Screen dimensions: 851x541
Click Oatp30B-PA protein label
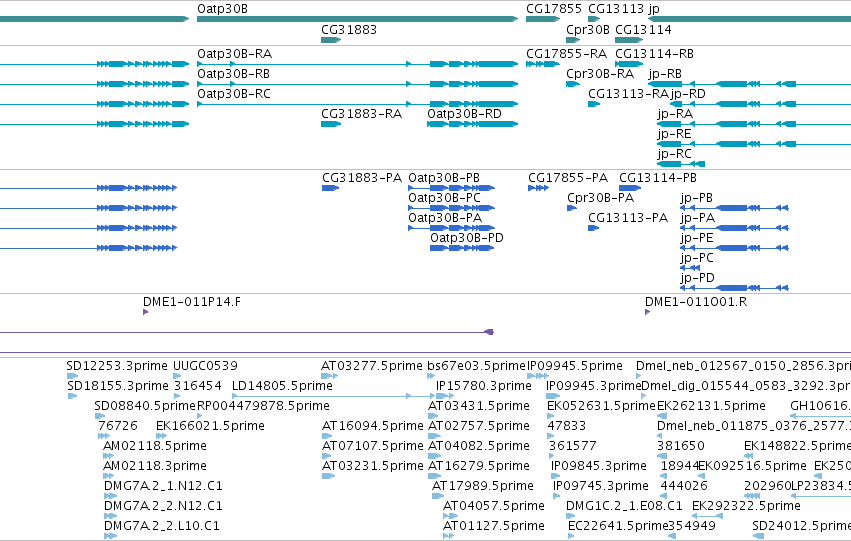coord(445,218)
